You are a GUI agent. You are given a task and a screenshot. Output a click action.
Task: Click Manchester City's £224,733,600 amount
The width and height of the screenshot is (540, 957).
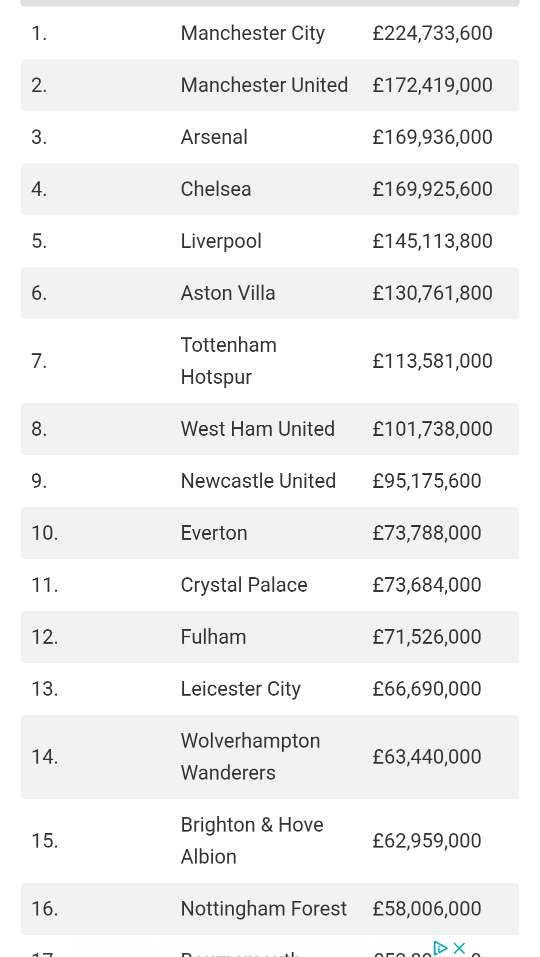[x=433, y=33]
